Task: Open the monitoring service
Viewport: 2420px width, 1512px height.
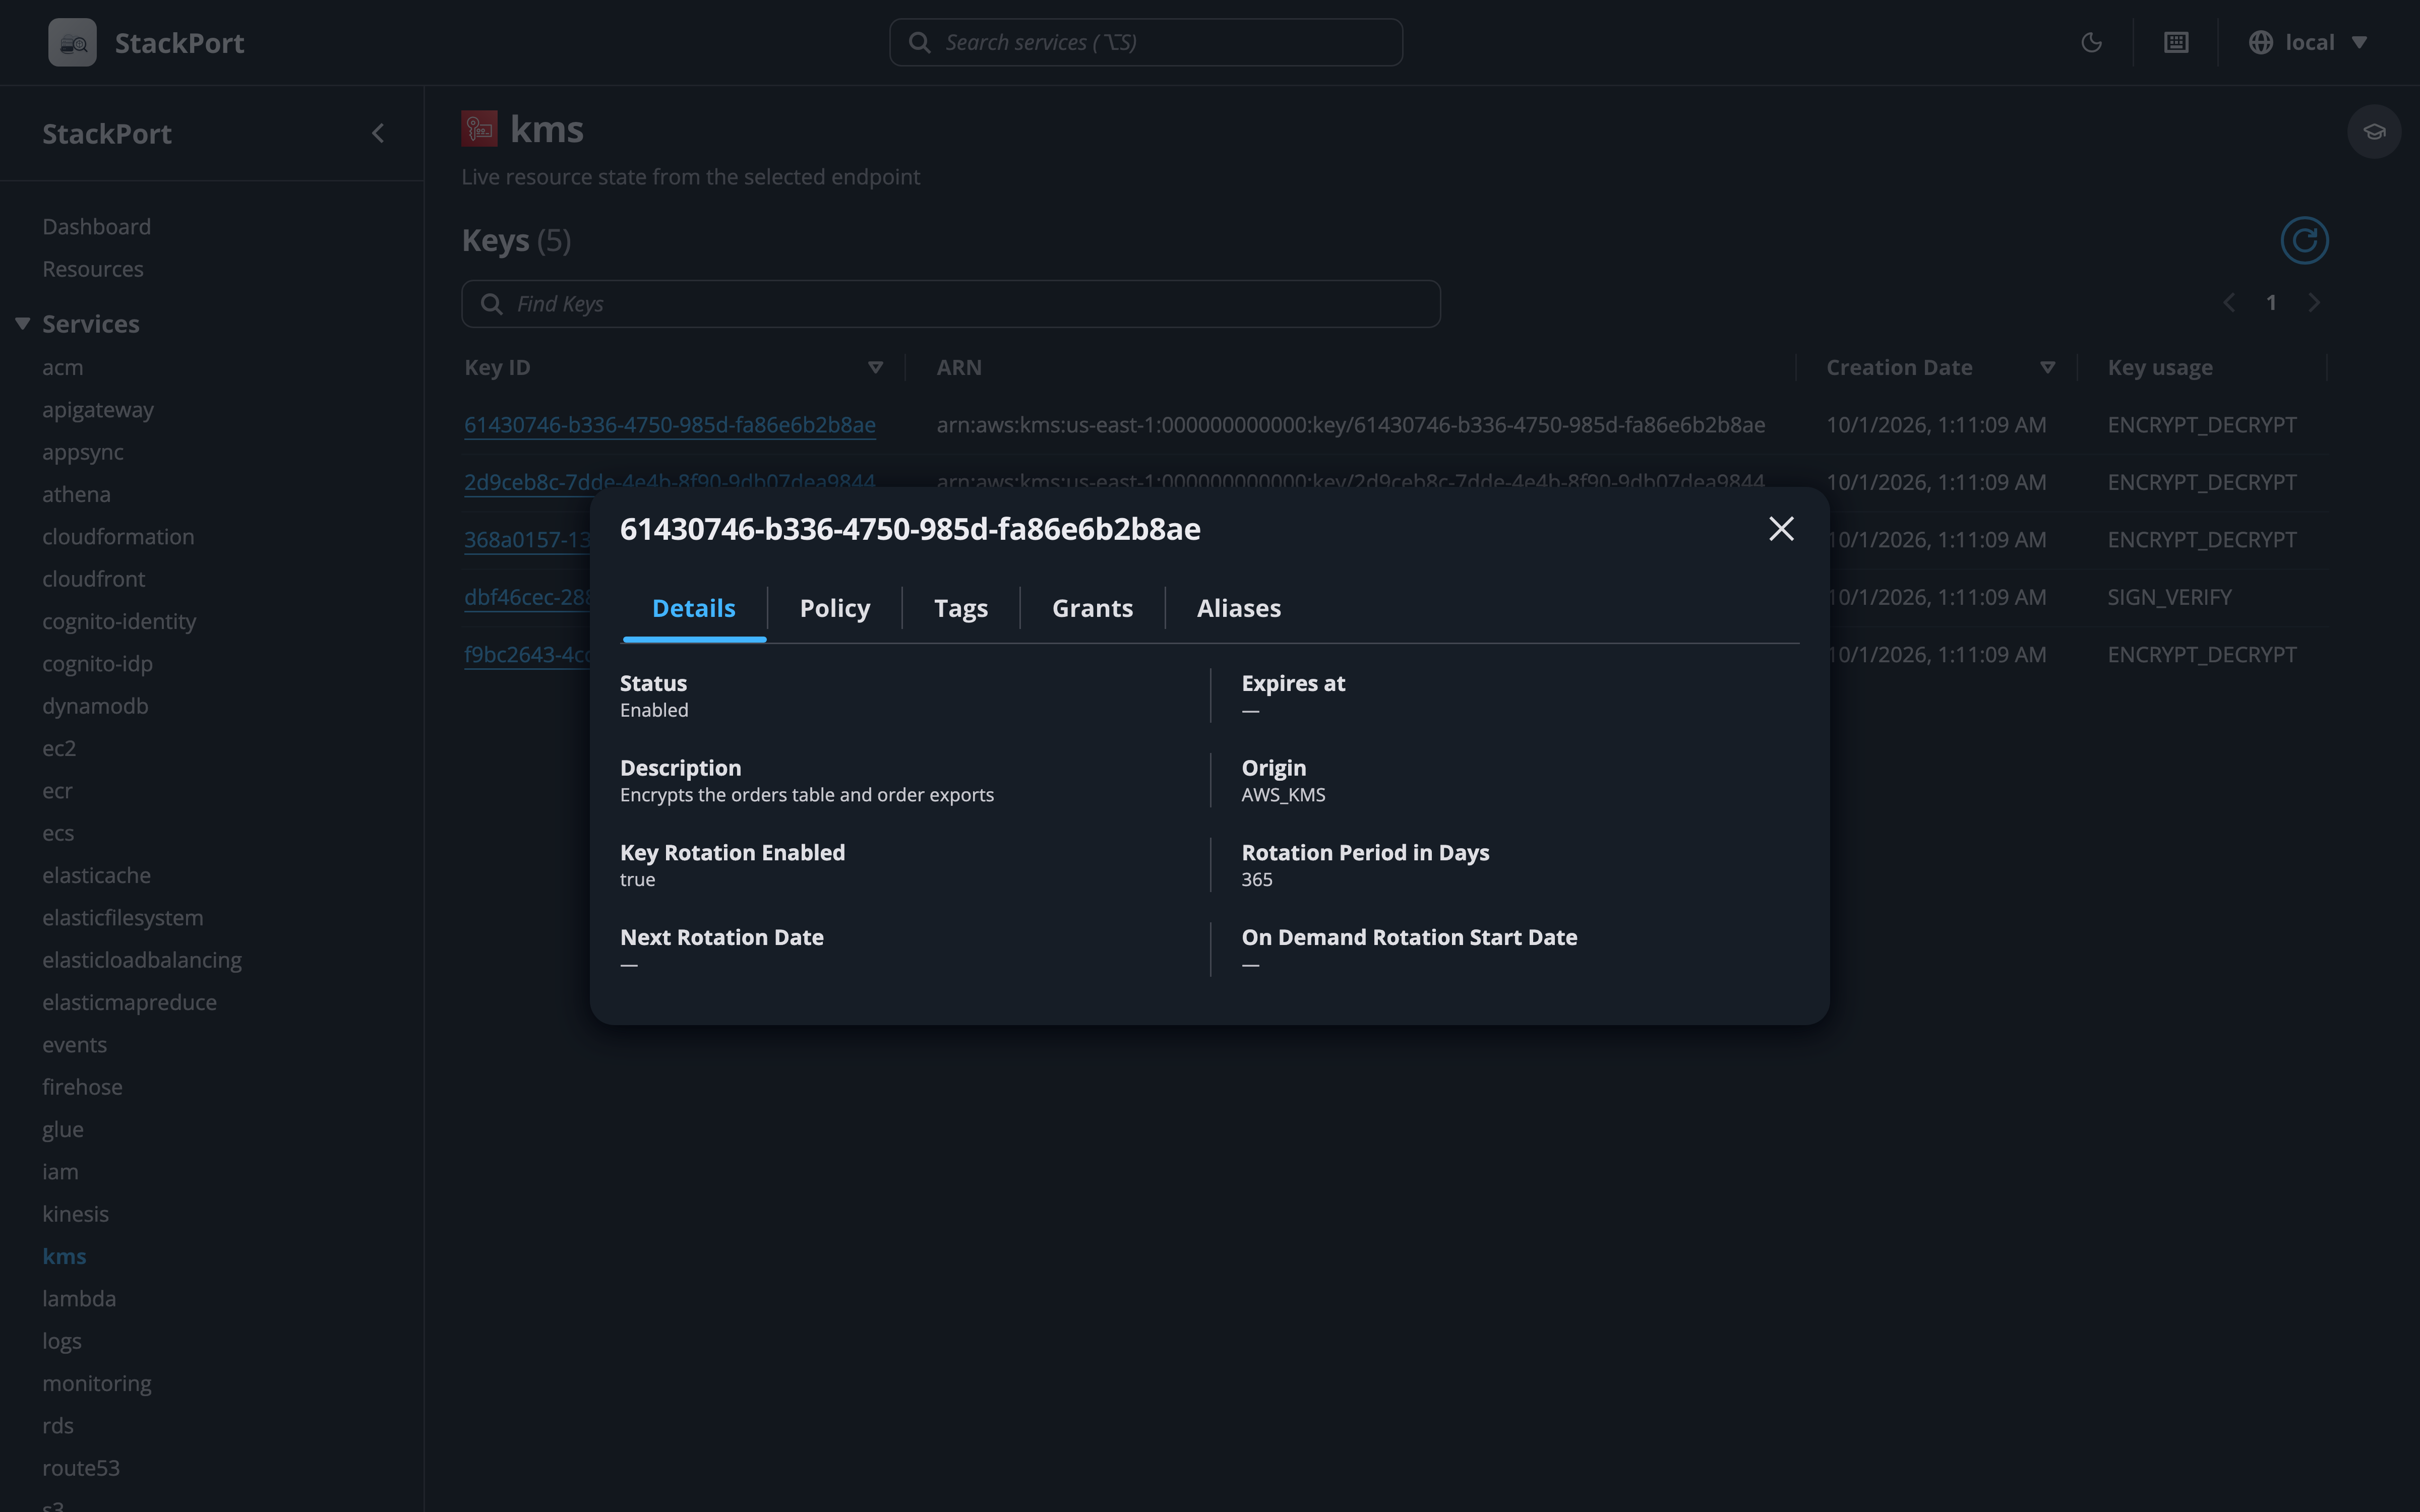Action: click(97, 1383)
